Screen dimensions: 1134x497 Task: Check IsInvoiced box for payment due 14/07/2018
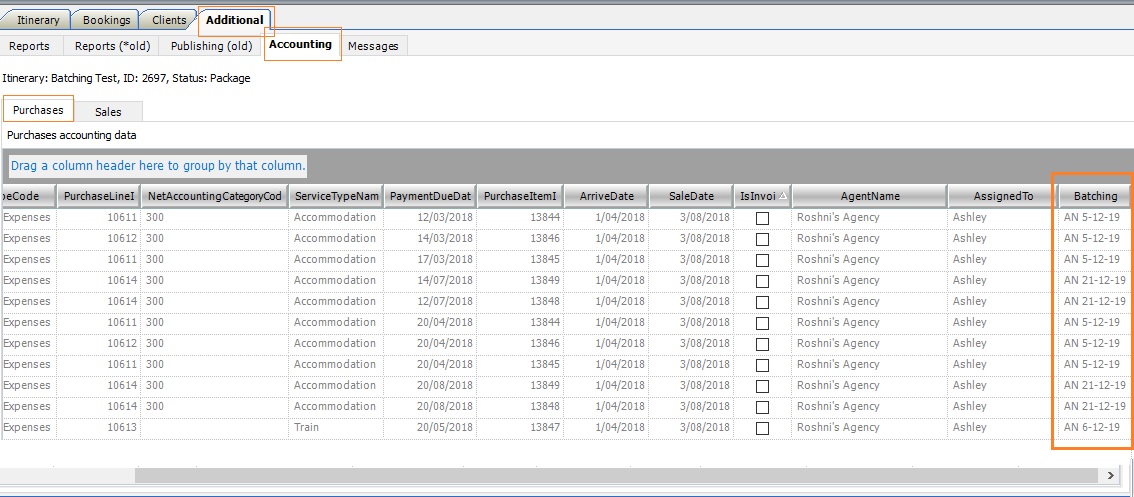762,281
